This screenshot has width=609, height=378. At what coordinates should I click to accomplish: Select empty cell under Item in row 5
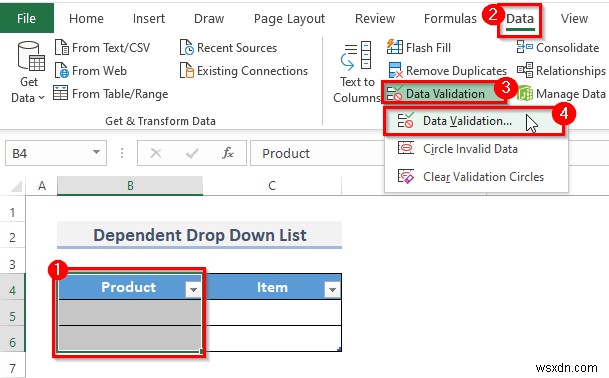[272, 312]
